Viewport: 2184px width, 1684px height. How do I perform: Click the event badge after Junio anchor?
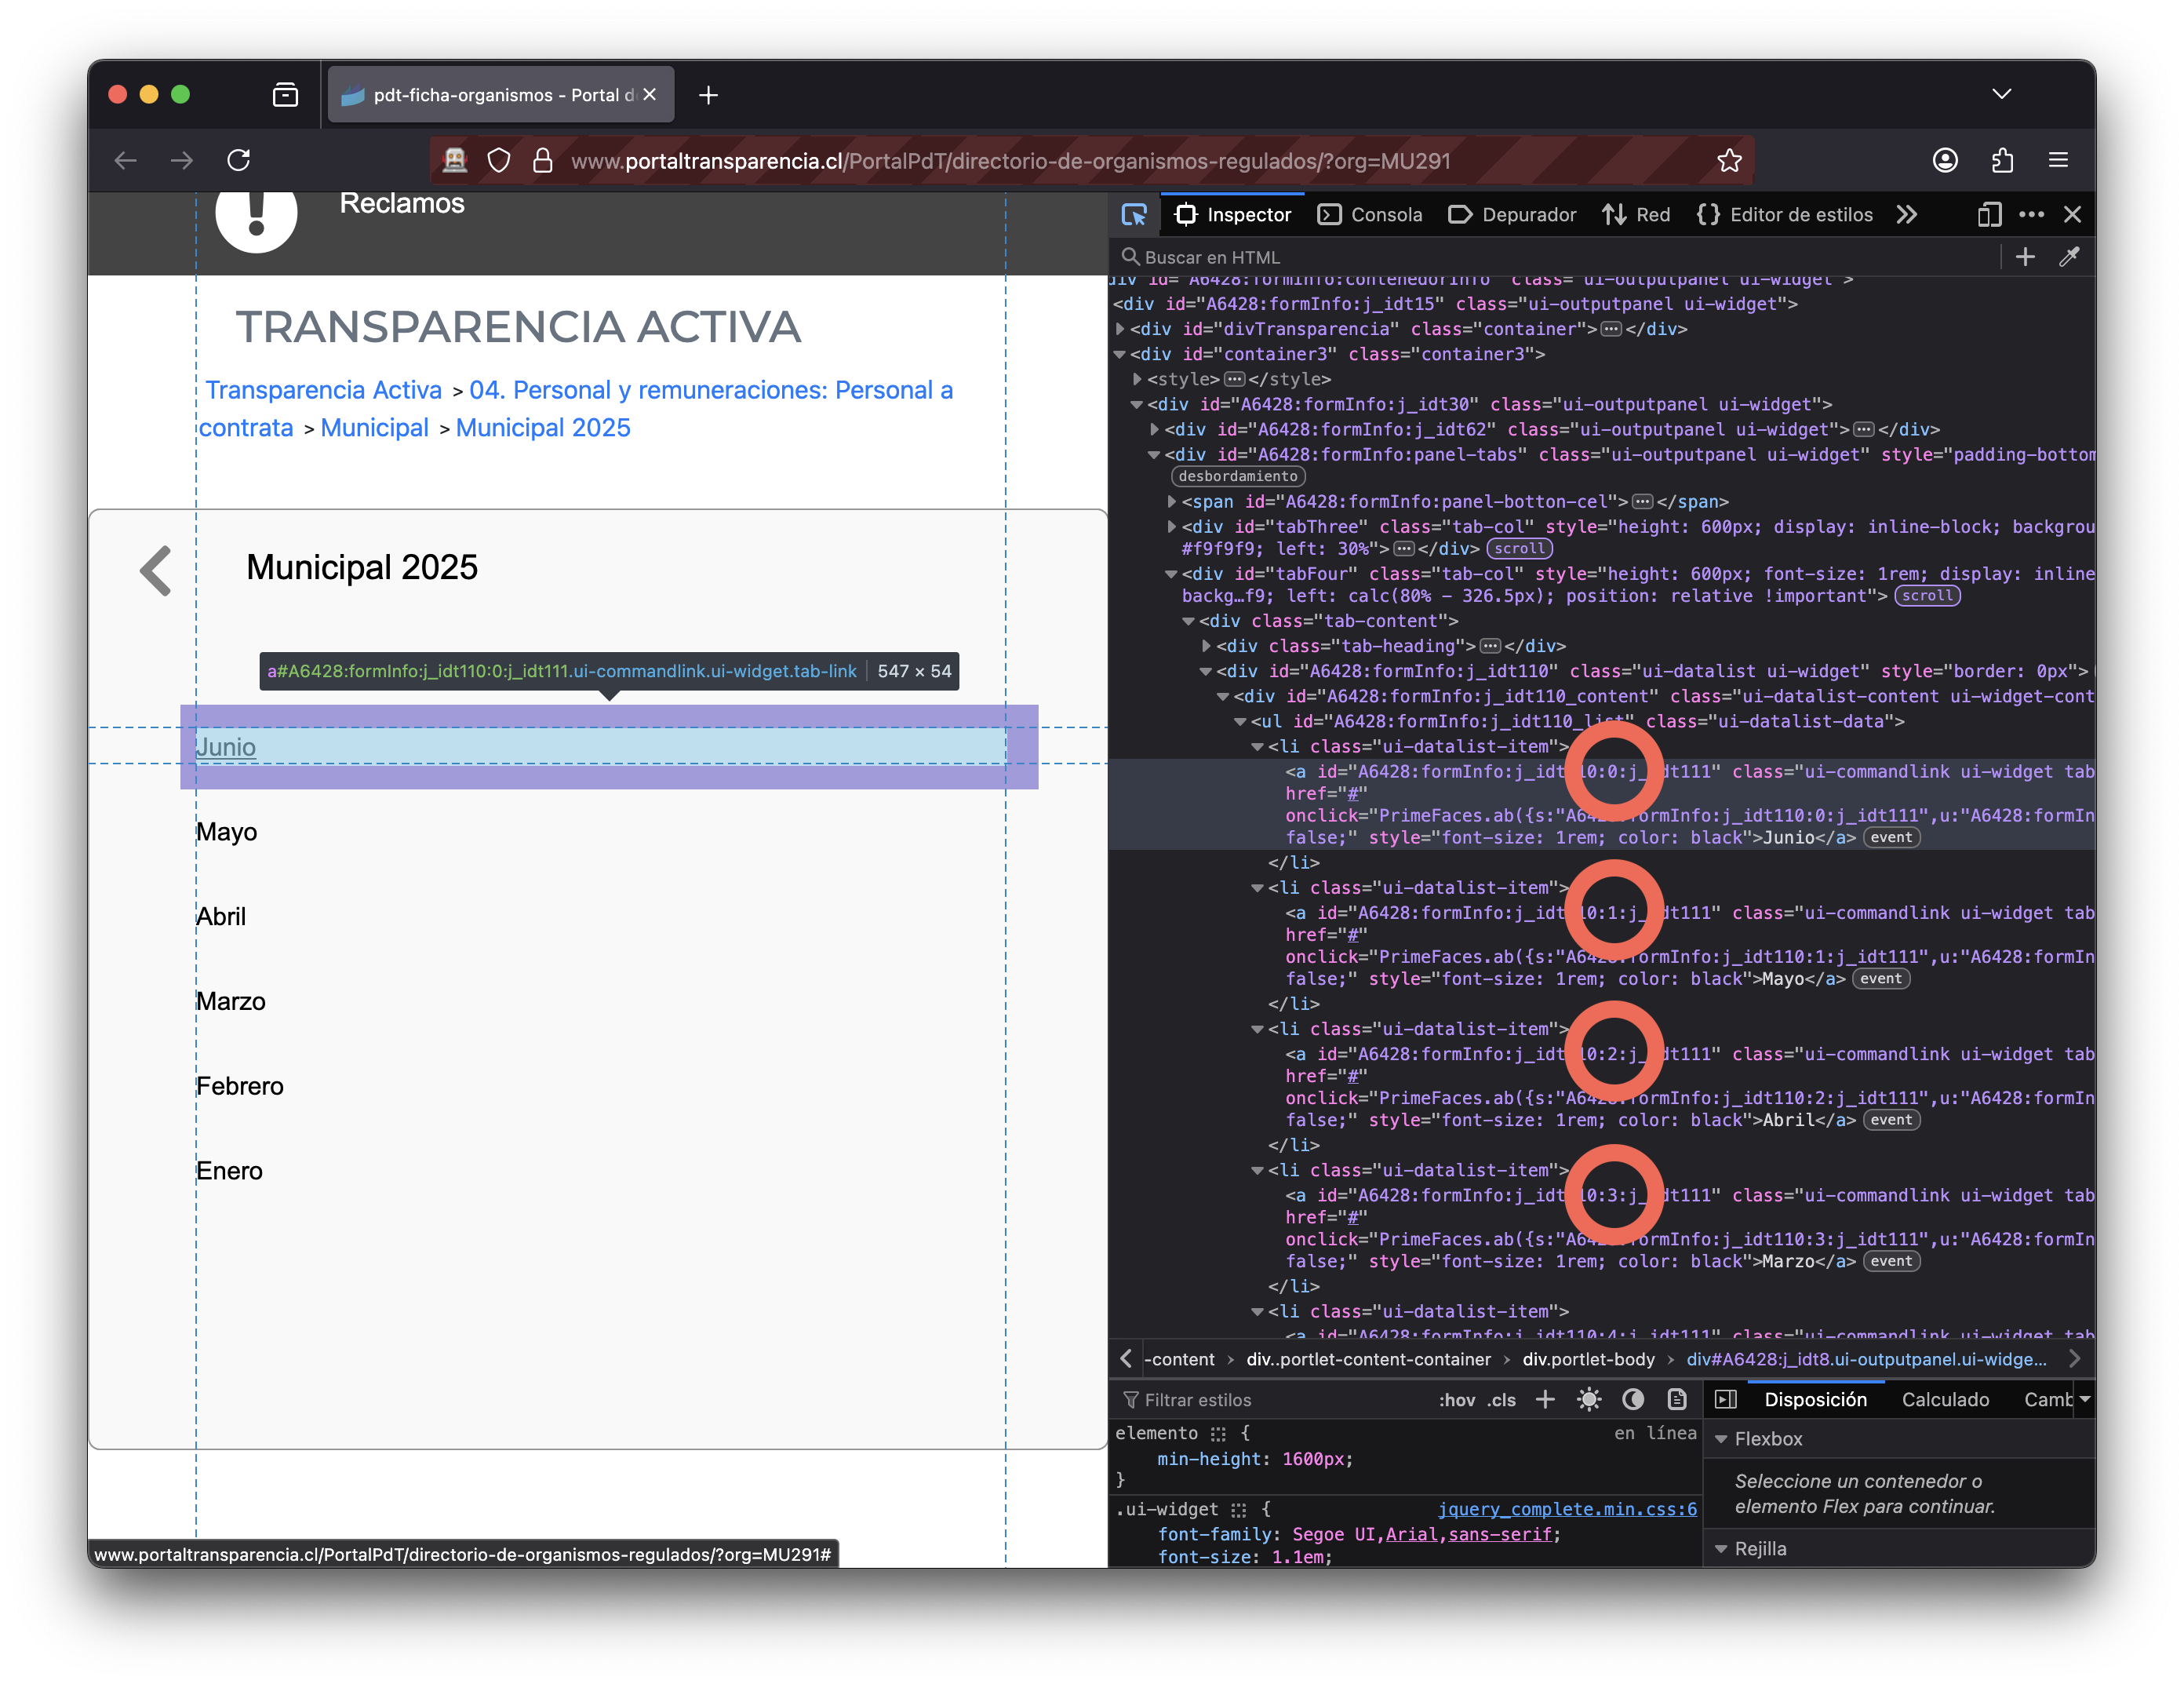tap(1891, 838)
